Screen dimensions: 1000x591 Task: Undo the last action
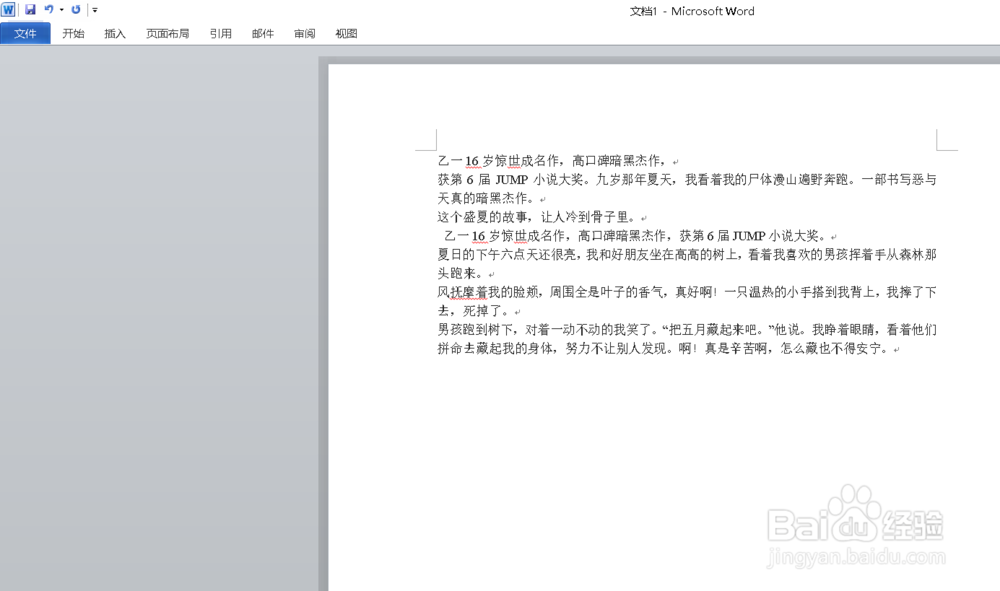(47, 9)
